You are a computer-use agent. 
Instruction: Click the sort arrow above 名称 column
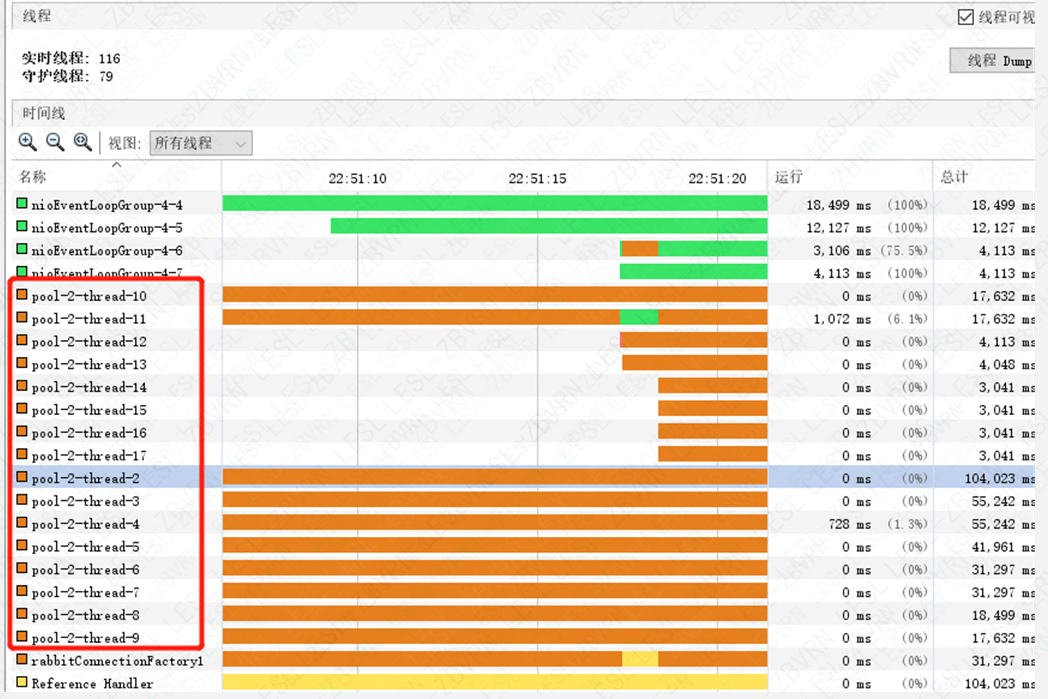point(117,164)
